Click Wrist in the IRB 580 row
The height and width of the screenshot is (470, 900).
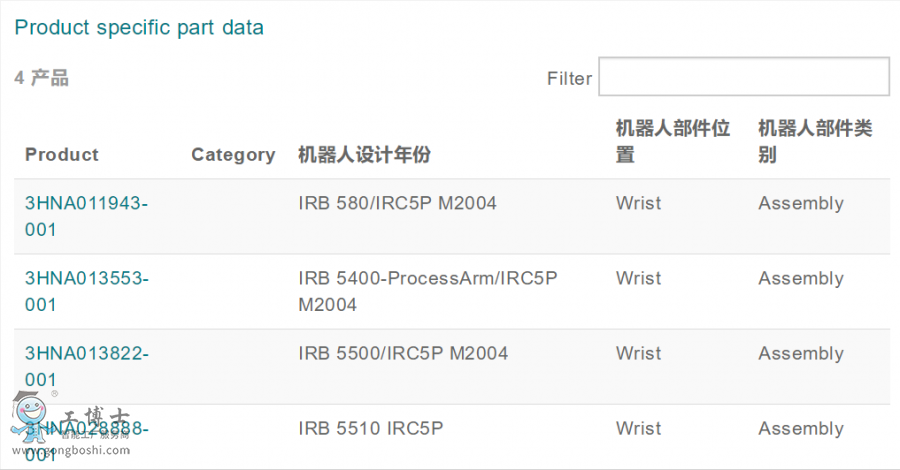[638, 203]
